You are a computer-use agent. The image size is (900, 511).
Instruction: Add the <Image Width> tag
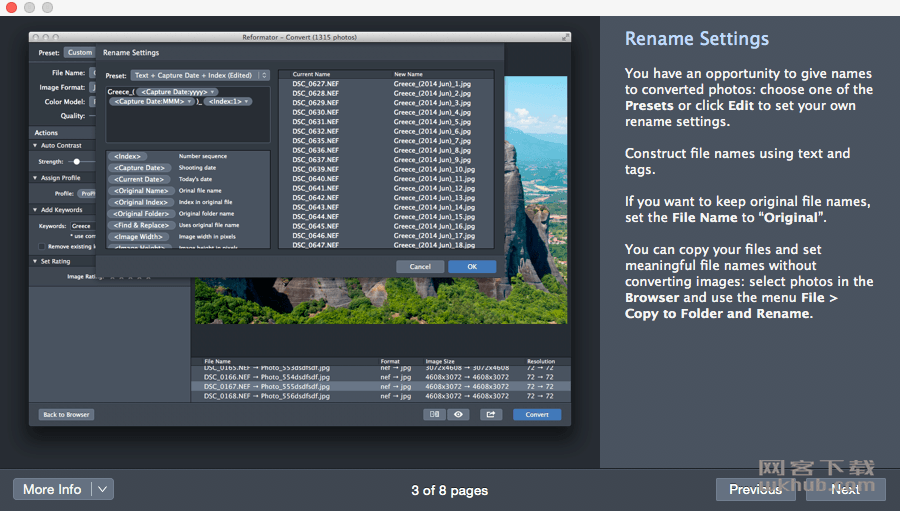coord(138,237)
